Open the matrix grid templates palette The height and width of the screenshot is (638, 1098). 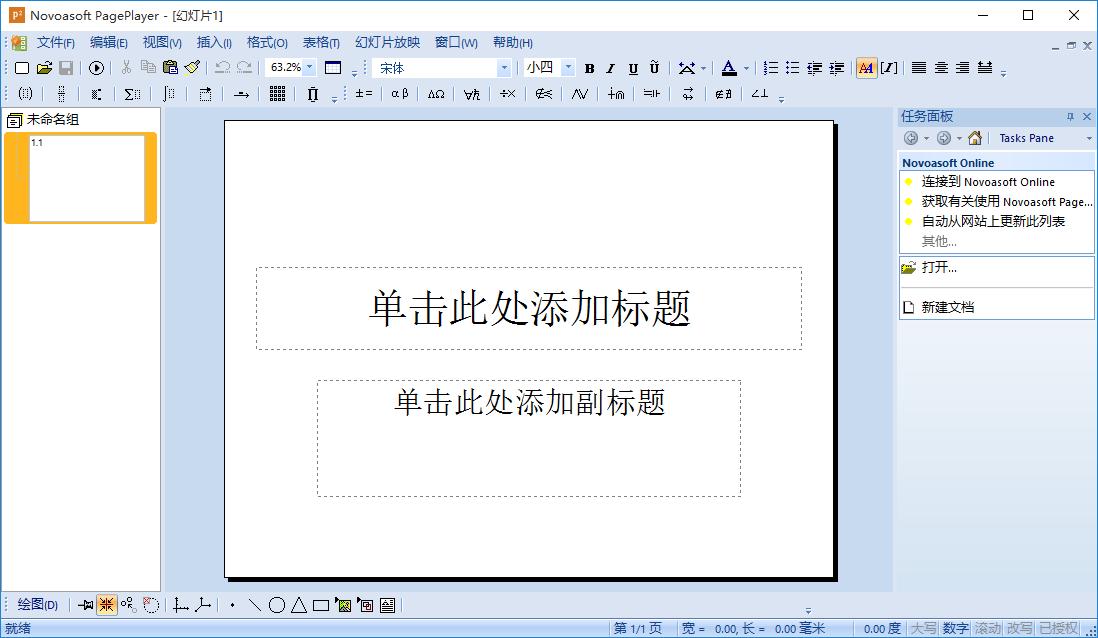coord(277,94)
